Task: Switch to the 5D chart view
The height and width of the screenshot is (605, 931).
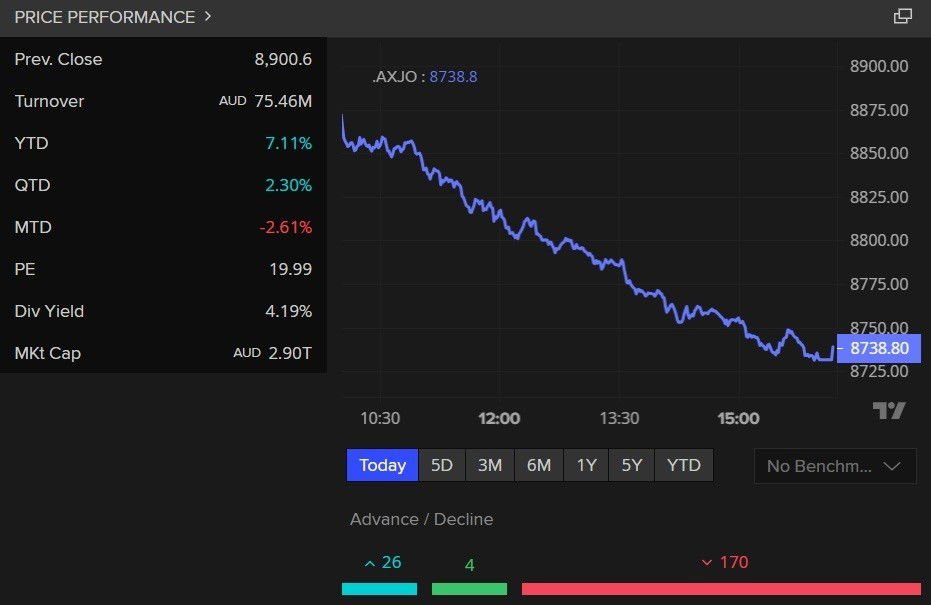Action: click(441, 465)
